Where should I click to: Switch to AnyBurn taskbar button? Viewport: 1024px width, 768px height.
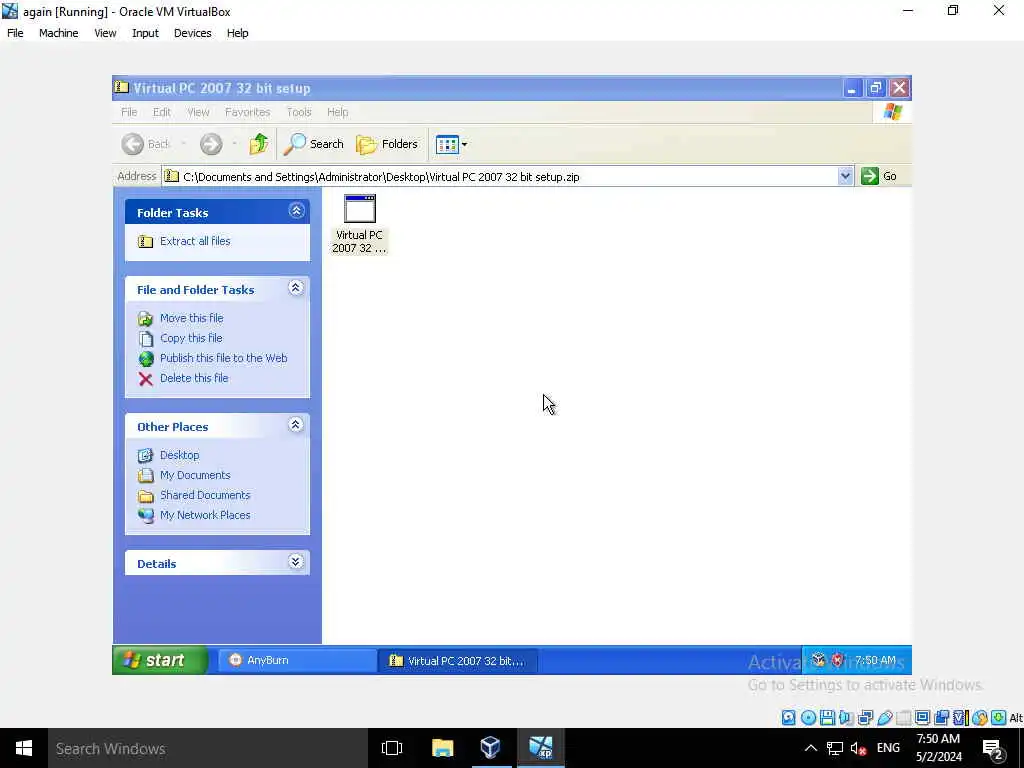297,660
